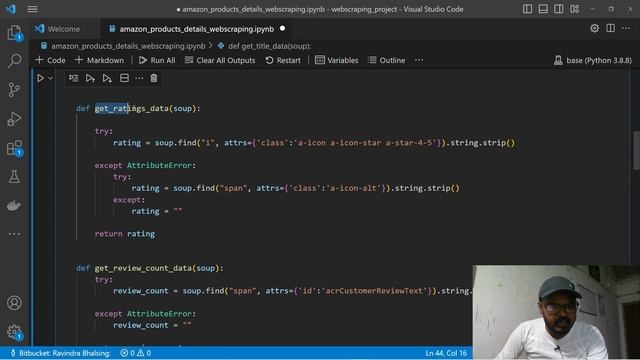This screenshot has height=360, width=640.
Task: Close unsaved notebook tab dot
Action: pos(282,29)
